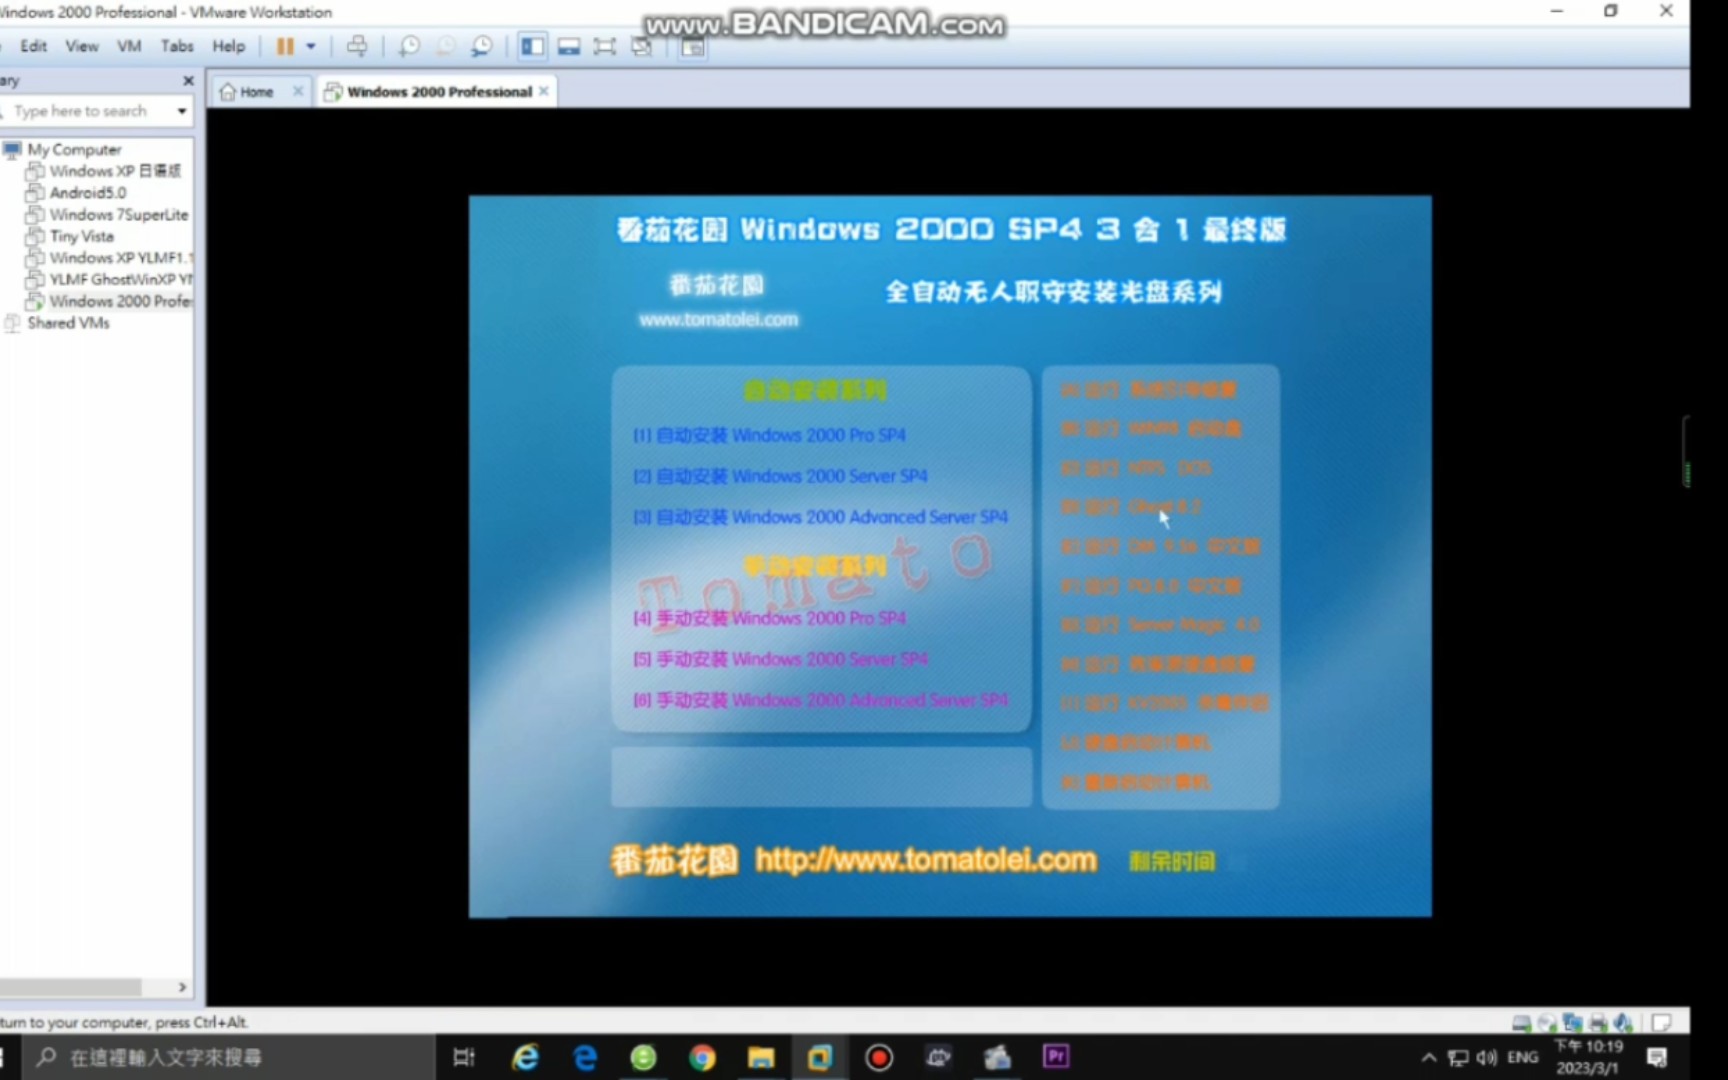The width and height of the screenshot is (1728, 1080).
Task: Enter full screen mode icon
Action: click(x=605, y=46)
